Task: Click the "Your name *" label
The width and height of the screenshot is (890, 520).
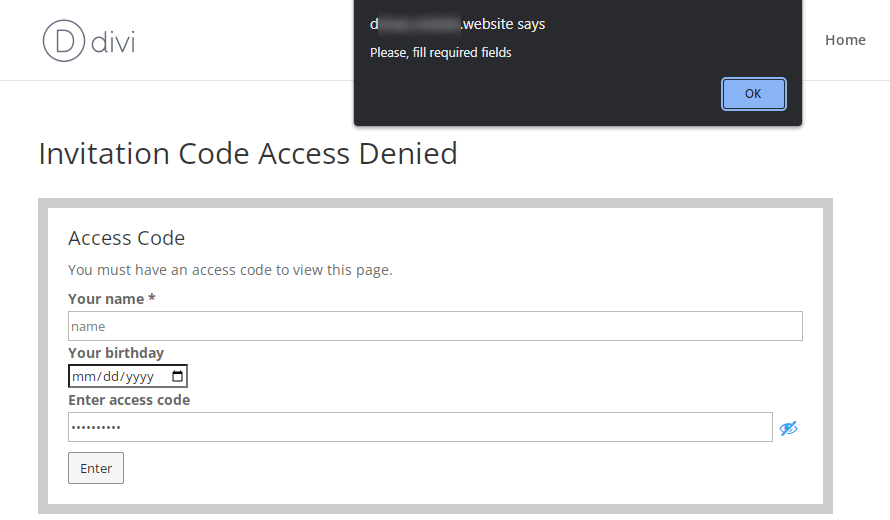Action: coord(111,299)
